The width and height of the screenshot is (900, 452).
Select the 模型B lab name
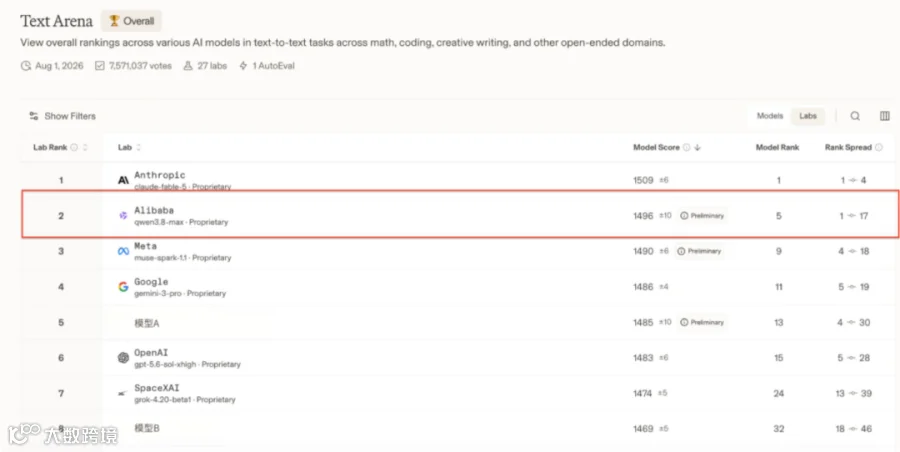tap(147, 428)
